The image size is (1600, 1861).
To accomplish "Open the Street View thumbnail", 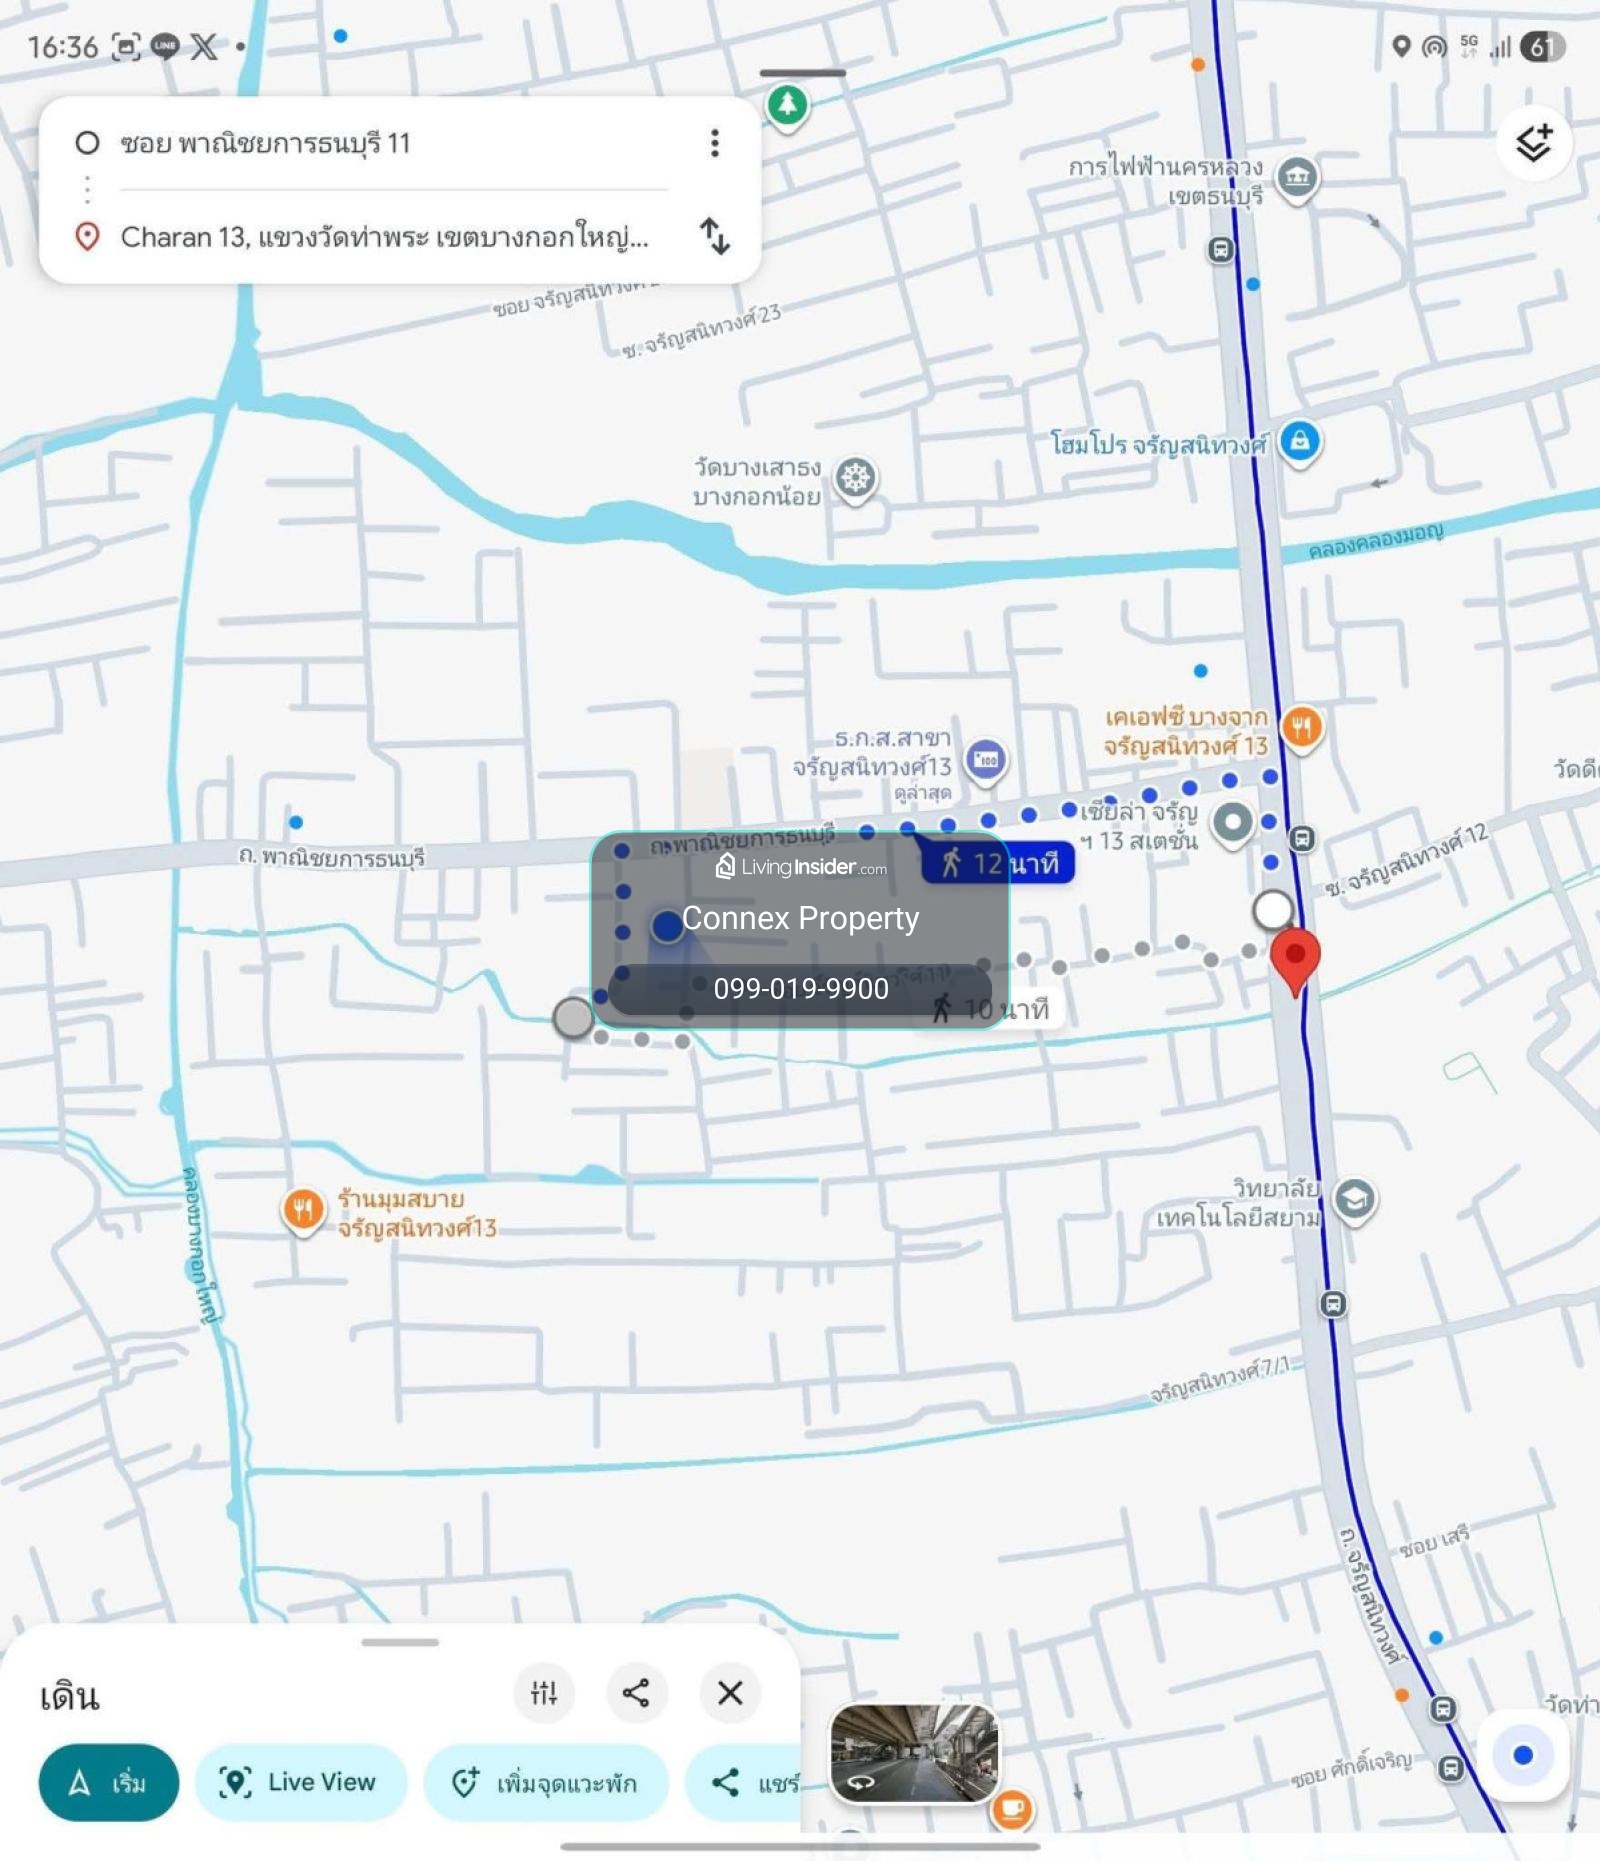I will tap(914, 1753).
